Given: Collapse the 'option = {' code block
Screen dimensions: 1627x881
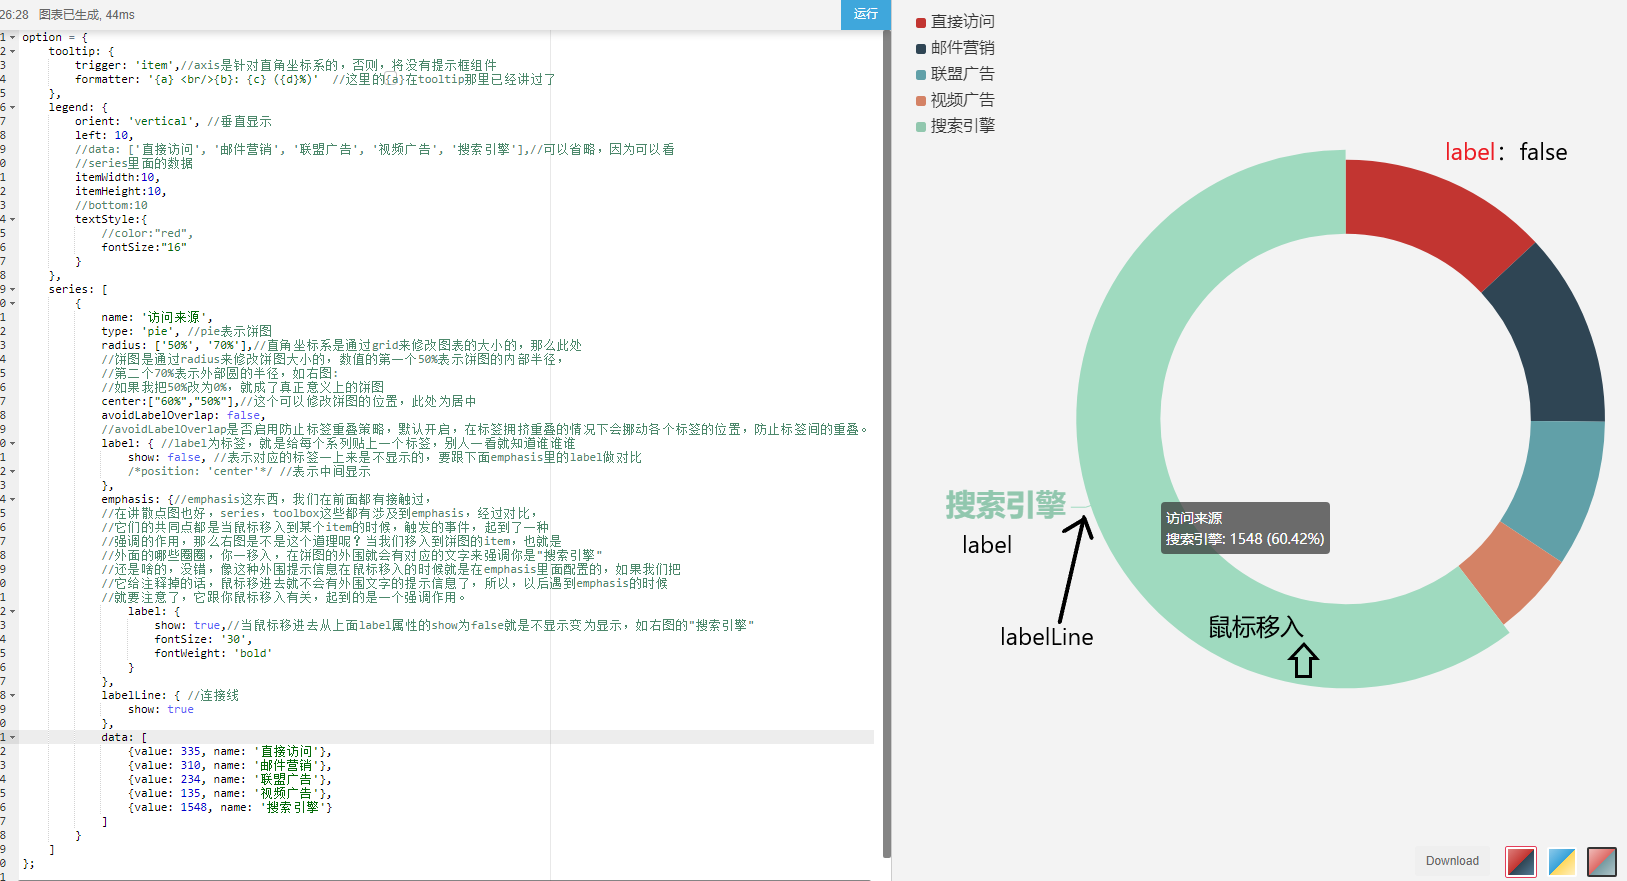Looking at the screenshot, I should pyautogui.click(x=12, y=37).
